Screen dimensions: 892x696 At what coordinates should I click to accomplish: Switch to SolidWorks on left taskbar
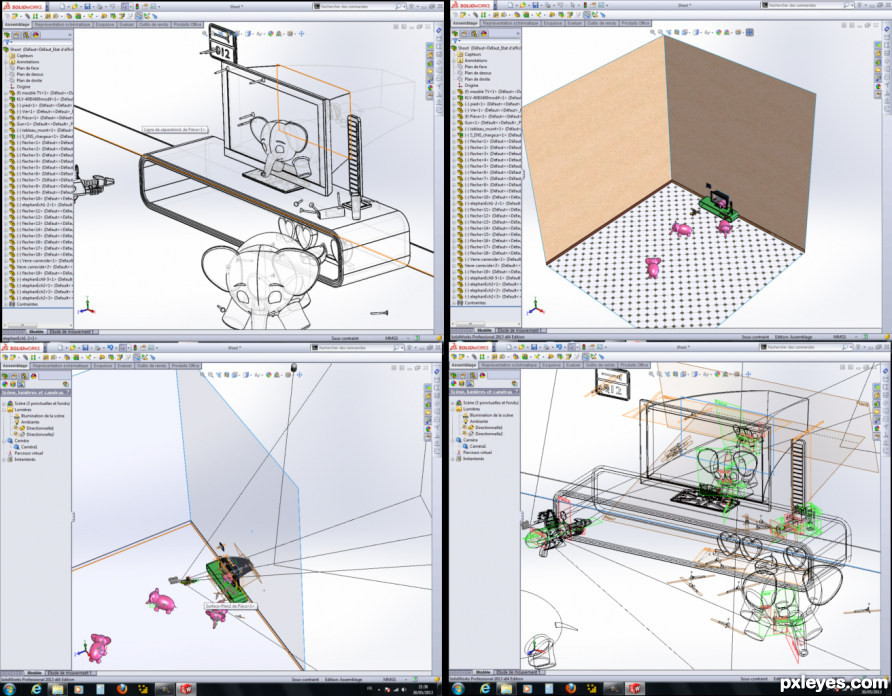[185, 689]
